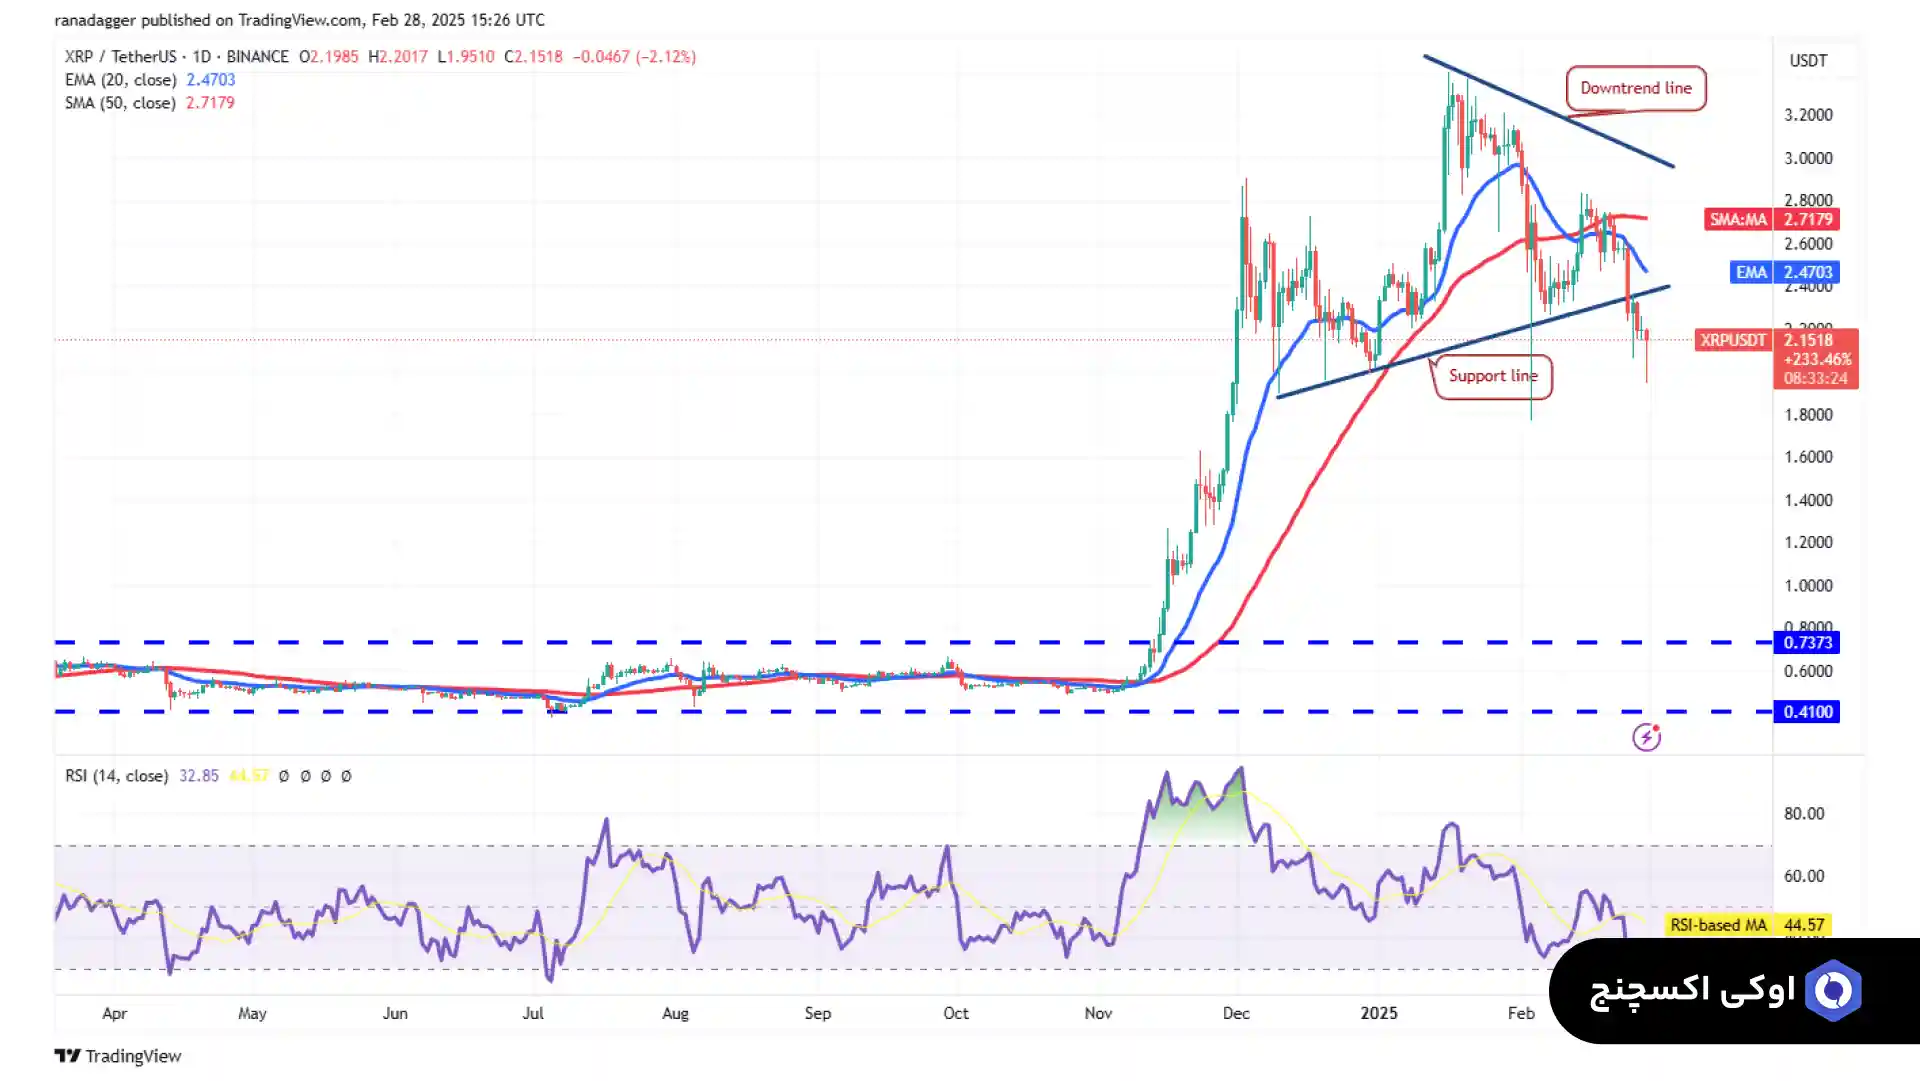The width and height of the screenshot is (1920, 1081).
Task: Click the 0.7373 horizontal level tag
Action: point(1808,642)
